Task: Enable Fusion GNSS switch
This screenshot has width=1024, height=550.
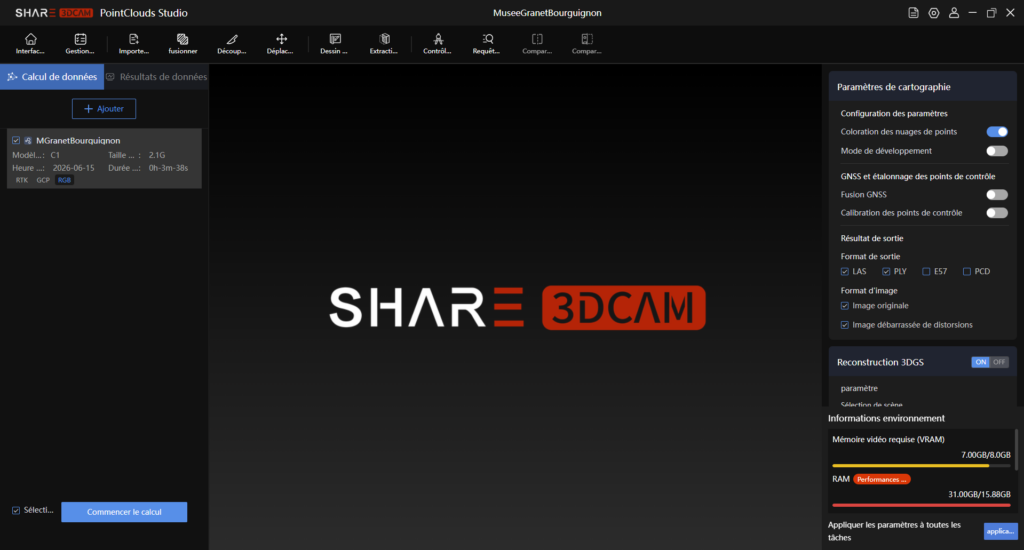Action: pyautogui.click(x=997, y=195)
